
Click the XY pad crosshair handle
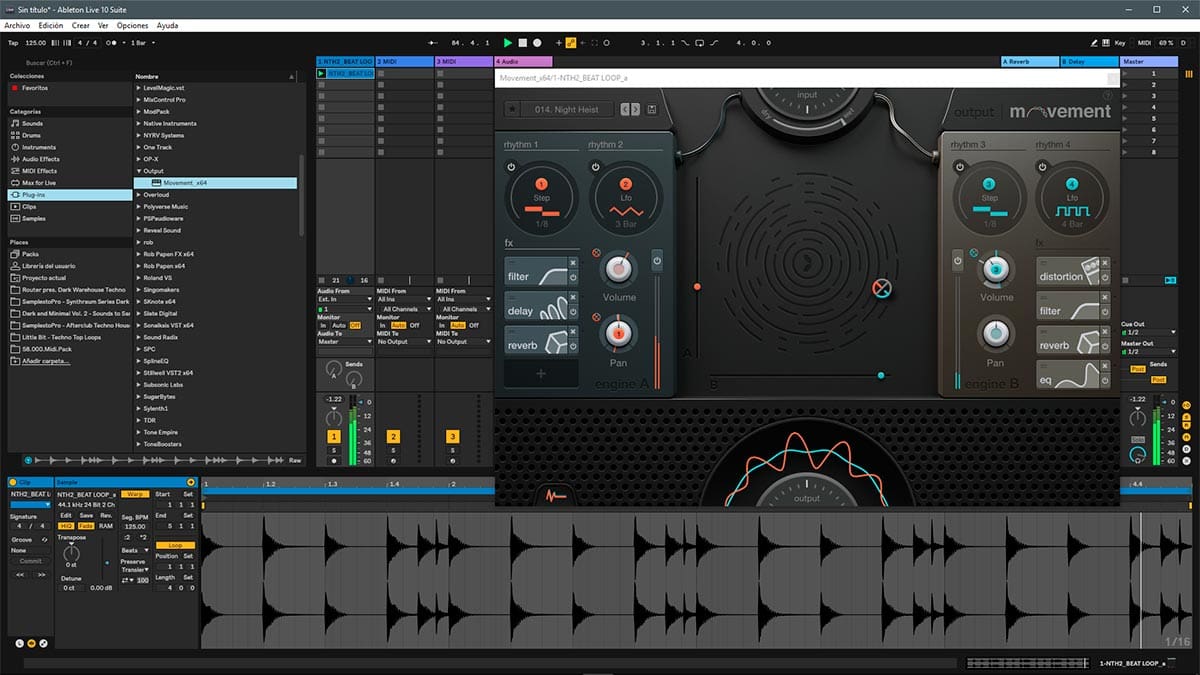pos(881,289)
